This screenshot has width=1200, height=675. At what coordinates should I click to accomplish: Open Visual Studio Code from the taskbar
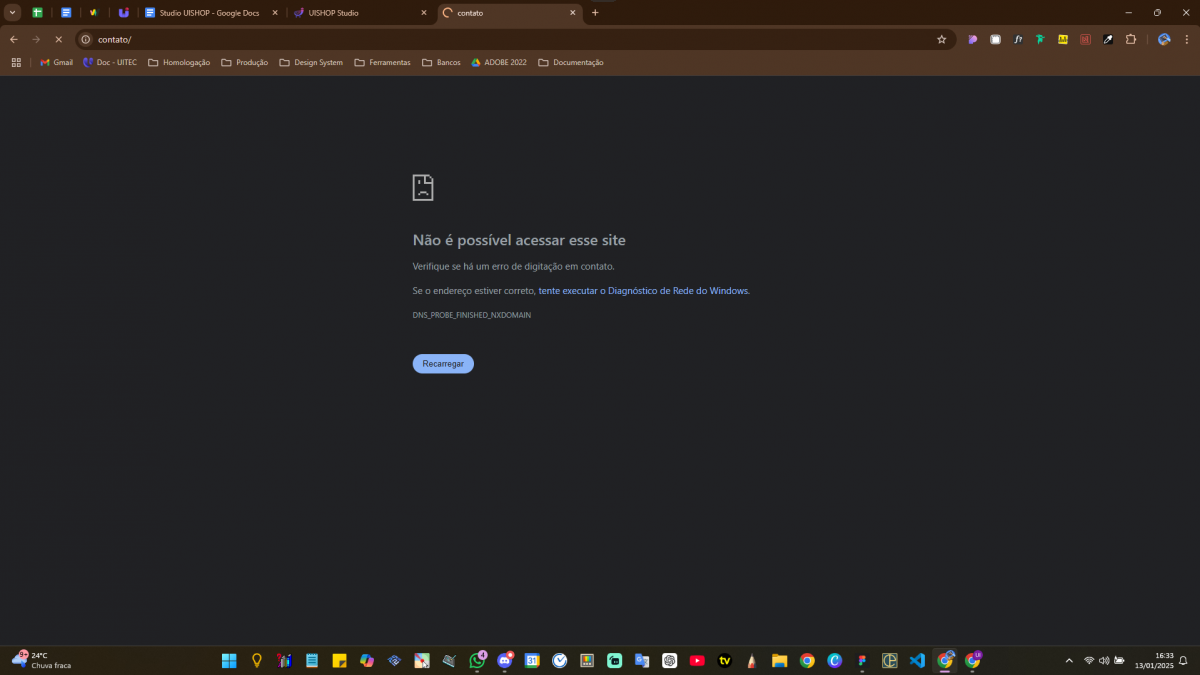pyautogui.click(x=917, y=660)
